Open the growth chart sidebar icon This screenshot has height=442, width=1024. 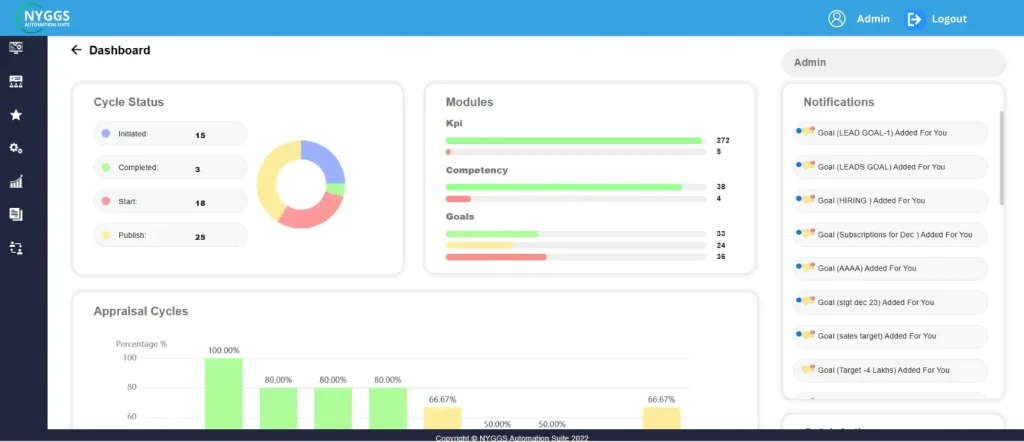[16, 182]
